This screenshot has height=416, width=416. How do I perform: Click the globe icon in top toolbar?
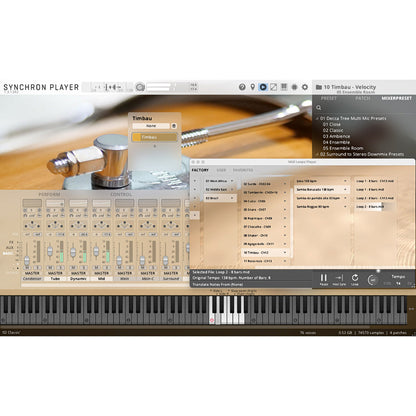click(x=294, y=87)
